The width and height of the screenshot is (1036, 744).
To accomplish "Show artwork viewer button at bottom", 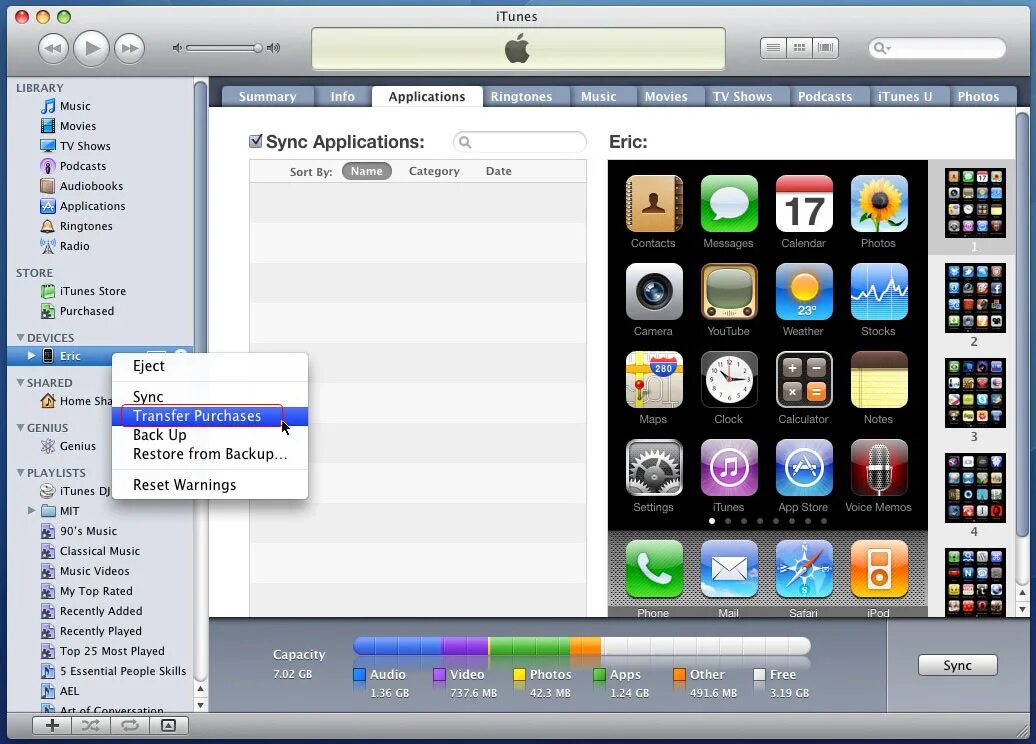I will pos(168,725).
